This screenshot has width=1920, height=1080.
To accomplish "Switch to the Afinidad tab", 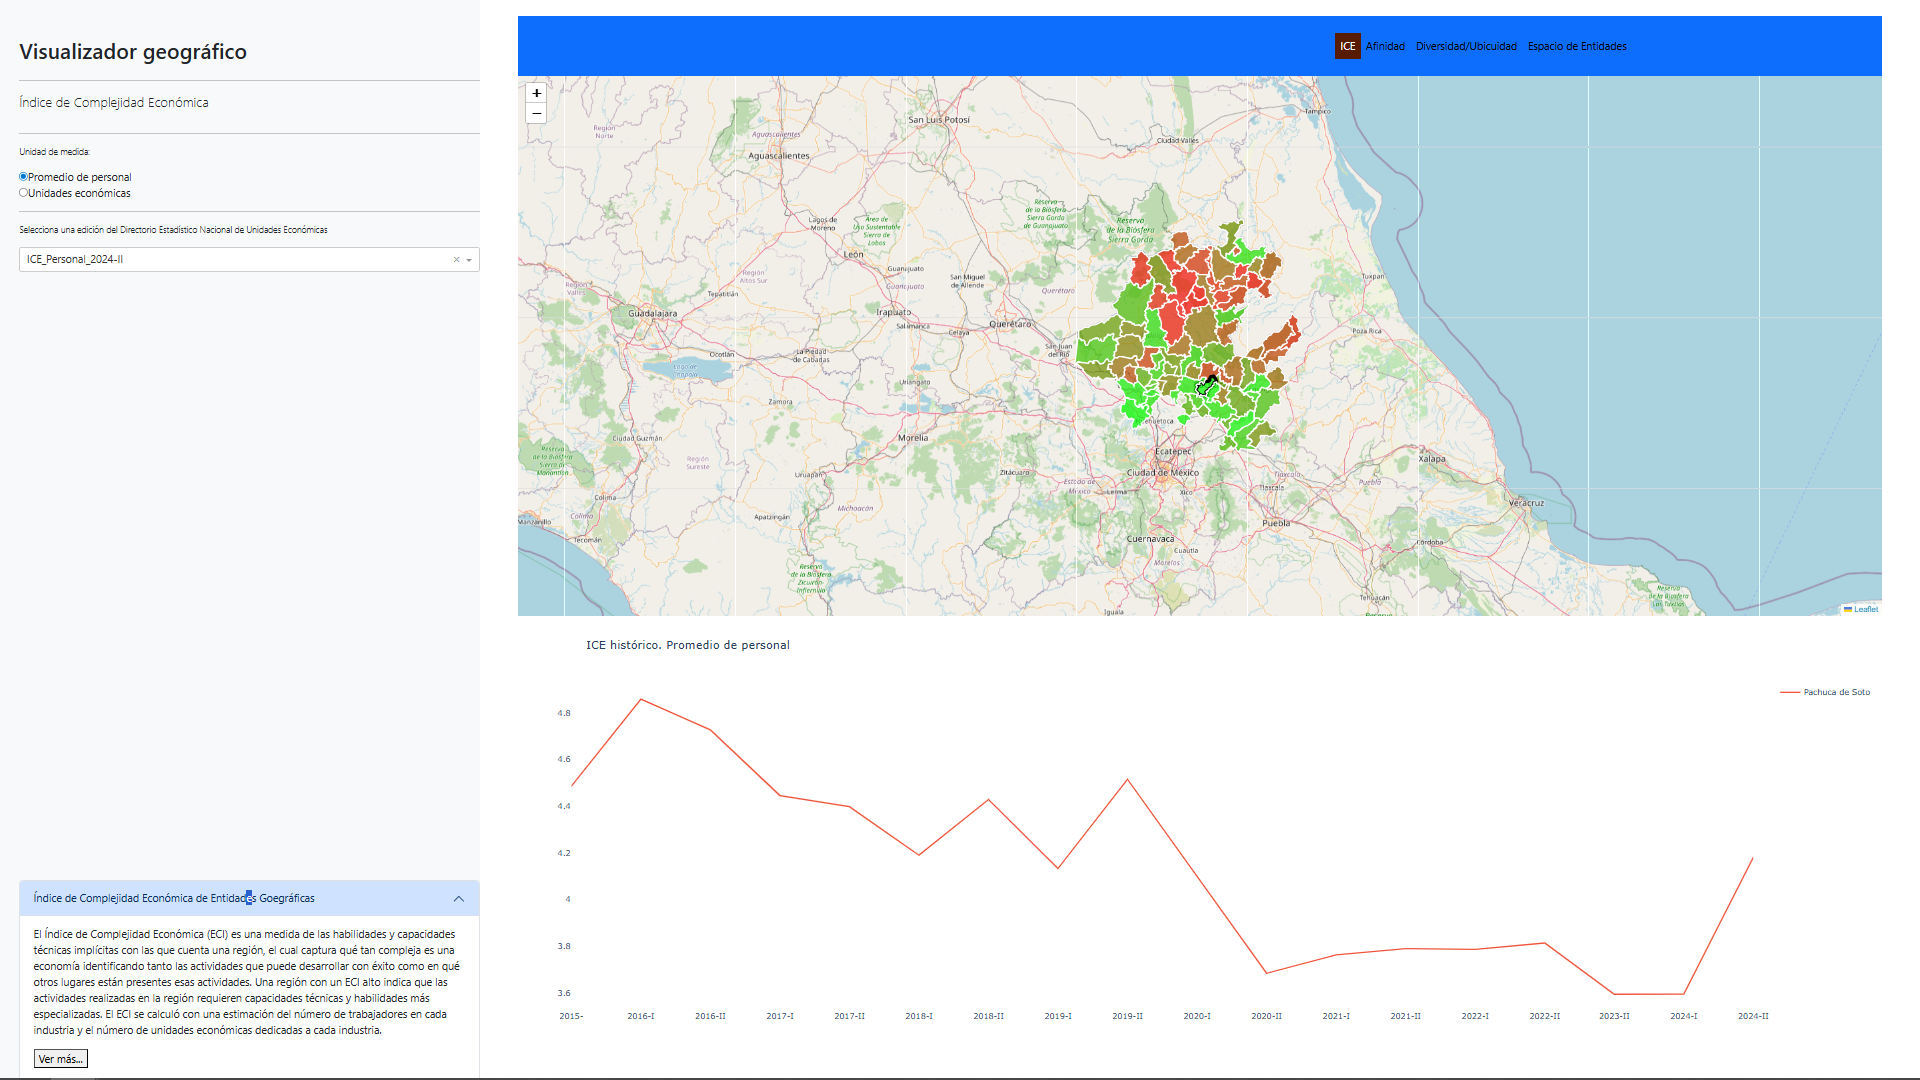I will [1385, 47].
